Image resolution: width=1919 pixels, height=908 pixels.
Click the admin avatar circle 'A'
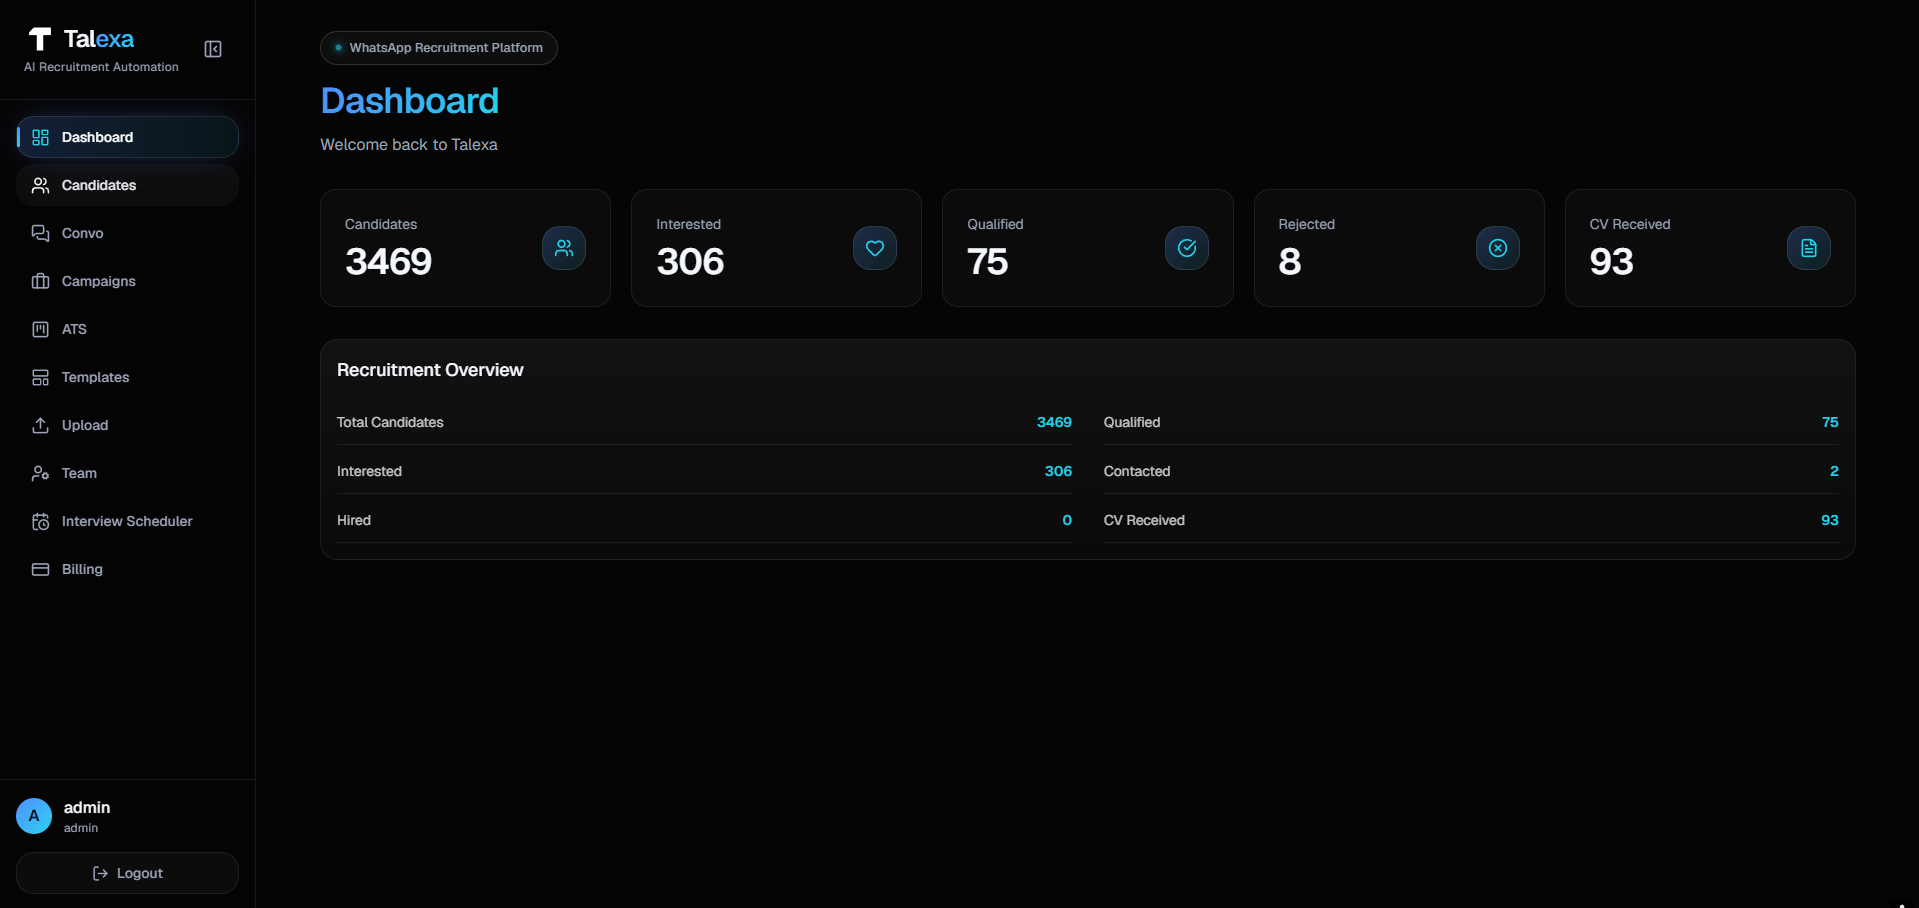(34, 816)
